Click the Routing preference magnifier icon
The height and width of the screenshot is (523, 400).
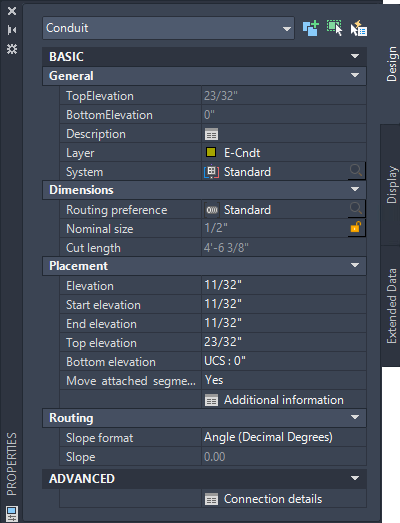pos(356,209)
